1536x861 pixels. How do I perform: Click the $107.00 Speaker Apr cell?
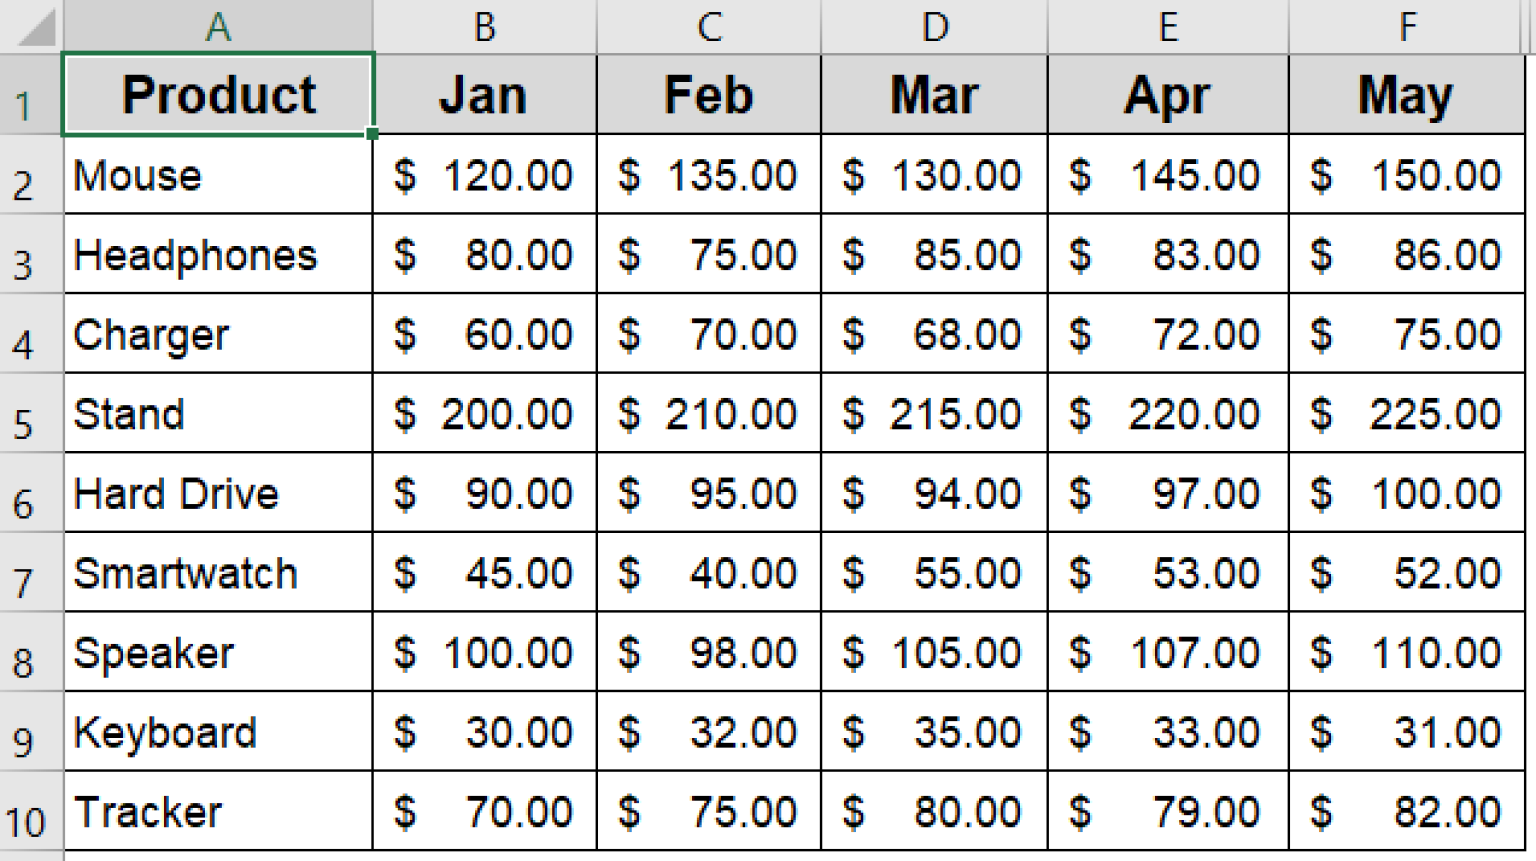pyautogui.click(x=1168, y=652)
